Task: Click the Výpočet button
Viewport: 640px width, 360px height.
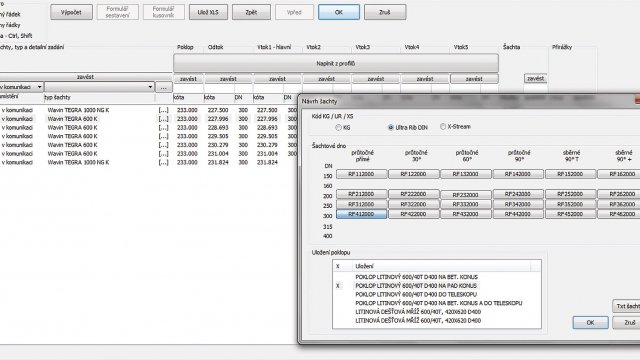Action: click(71, 12)
